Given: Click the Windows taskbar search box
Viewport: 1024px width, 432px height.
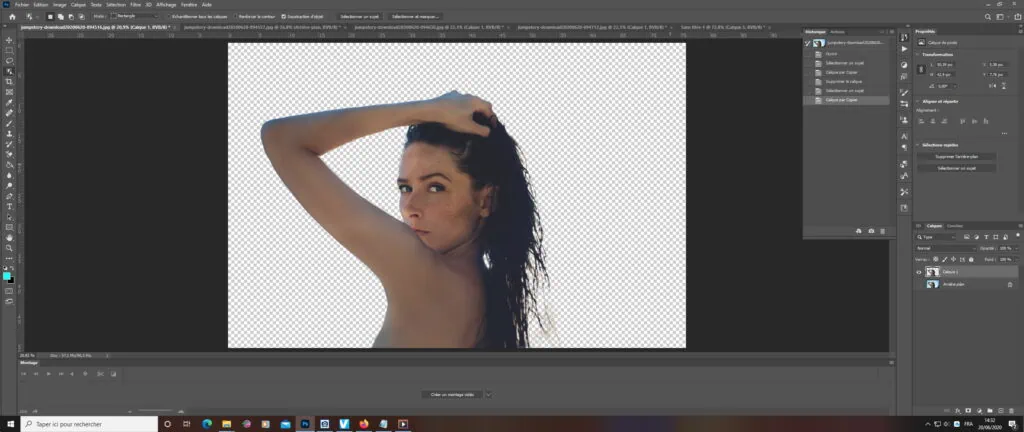Looking at the screenshot, I should 80,424.
